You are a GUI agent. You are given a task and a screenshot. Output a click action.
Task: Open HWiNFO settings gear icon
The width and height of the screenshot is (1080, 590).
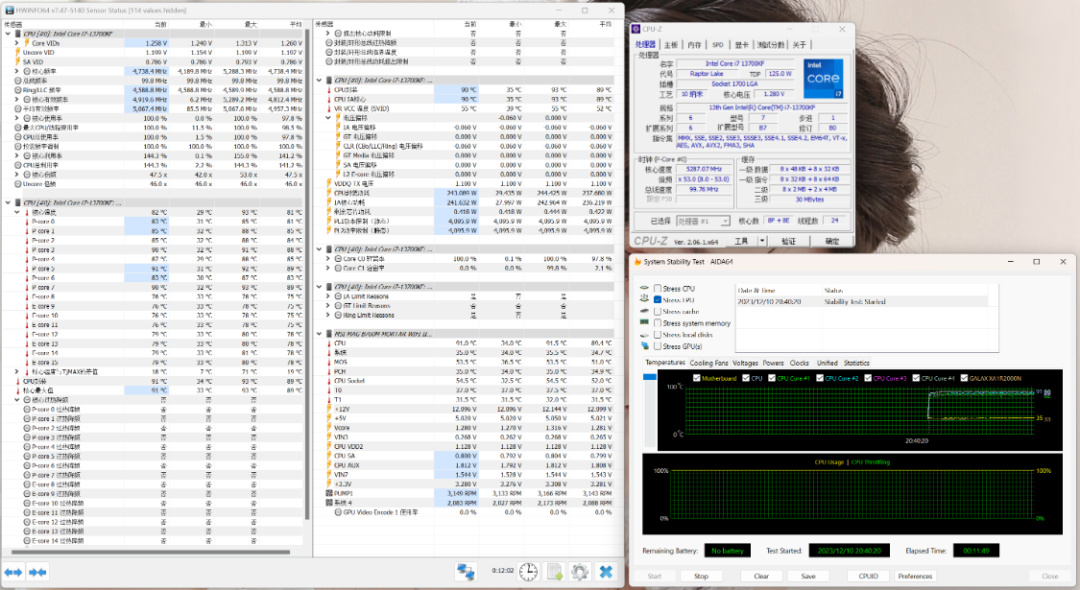point(579,572)
